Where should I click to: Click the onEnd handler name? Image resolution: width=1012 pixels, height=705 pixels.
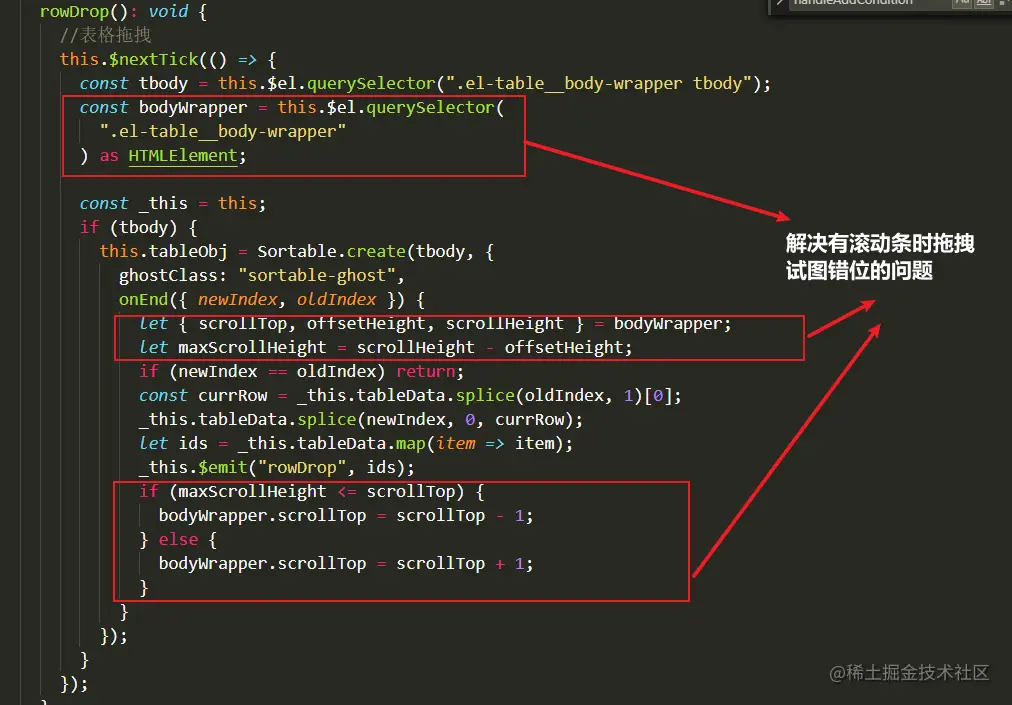coord(143,300)
